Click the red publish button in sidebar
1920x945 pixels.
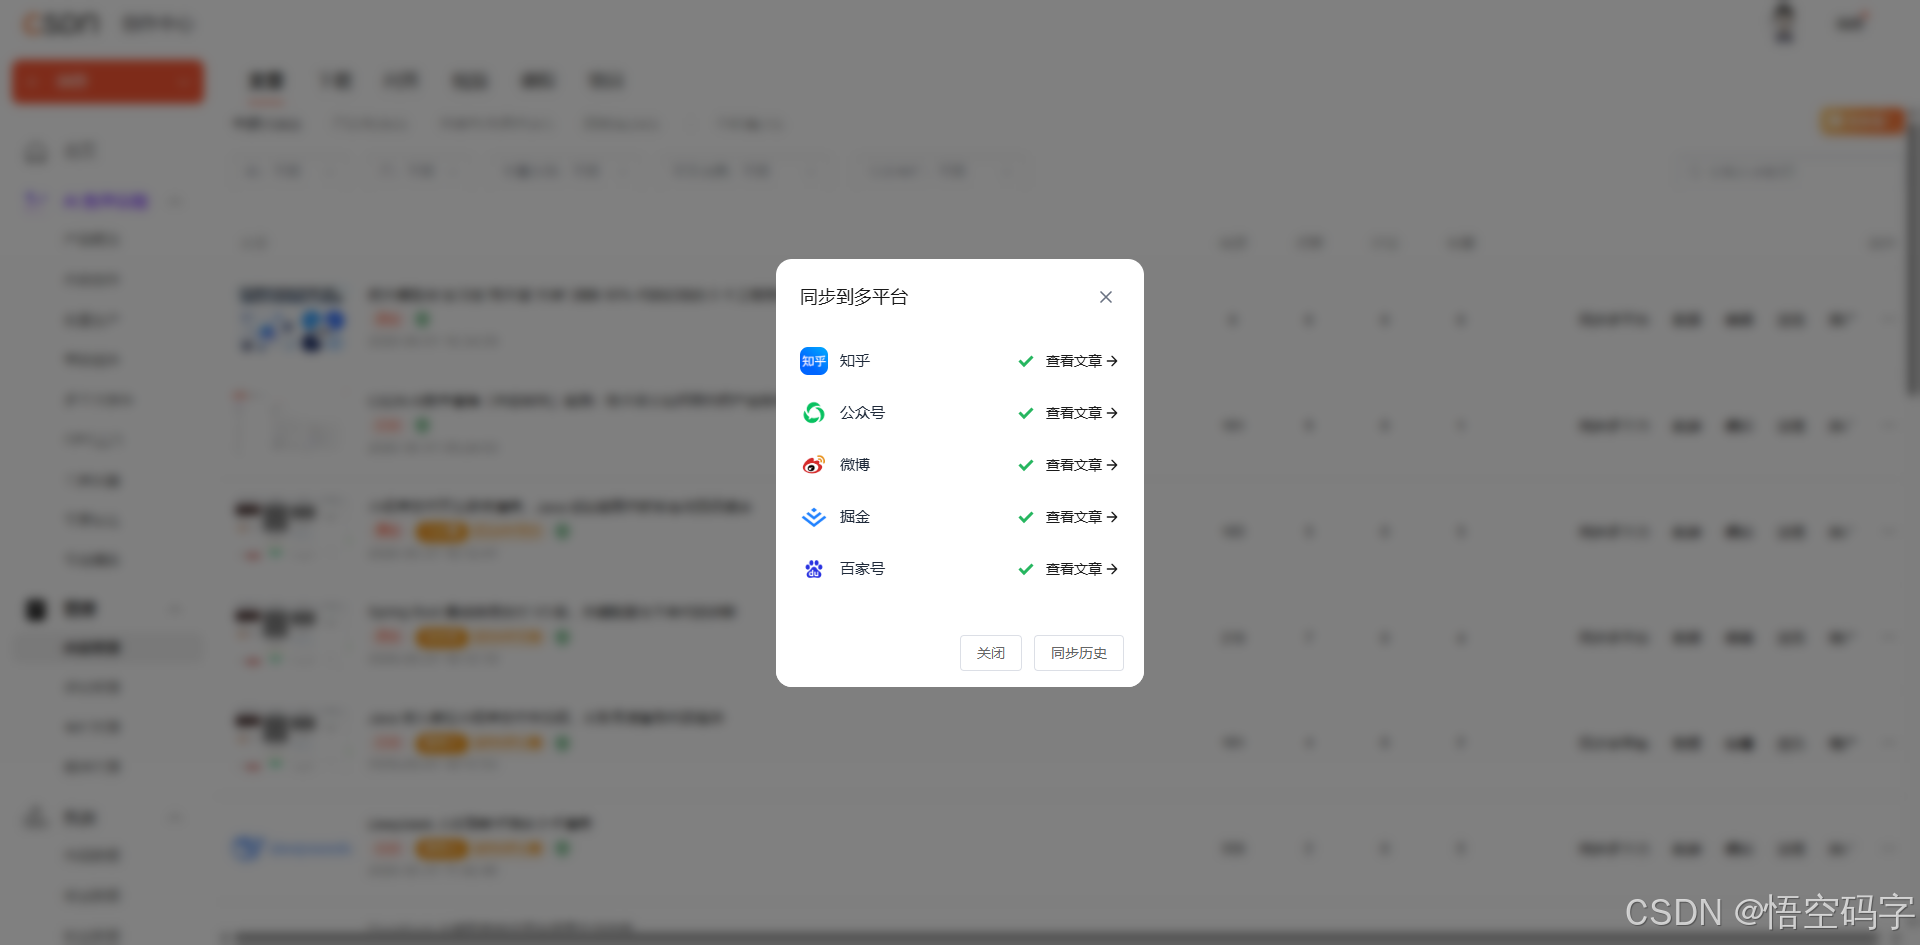pos(108,81)
